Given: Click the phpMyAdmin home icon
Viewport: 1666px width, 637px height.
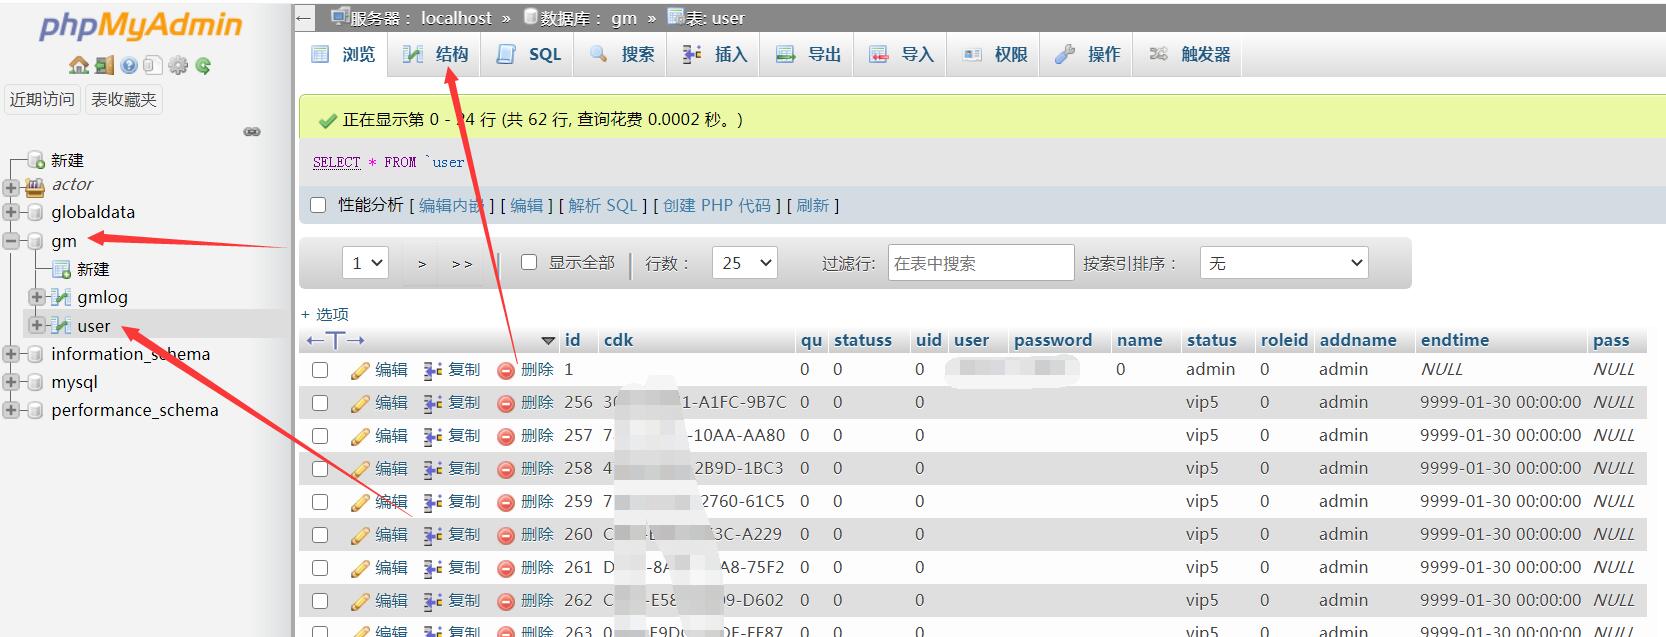Looking at the screenshot, I should [x=79, y=66].
